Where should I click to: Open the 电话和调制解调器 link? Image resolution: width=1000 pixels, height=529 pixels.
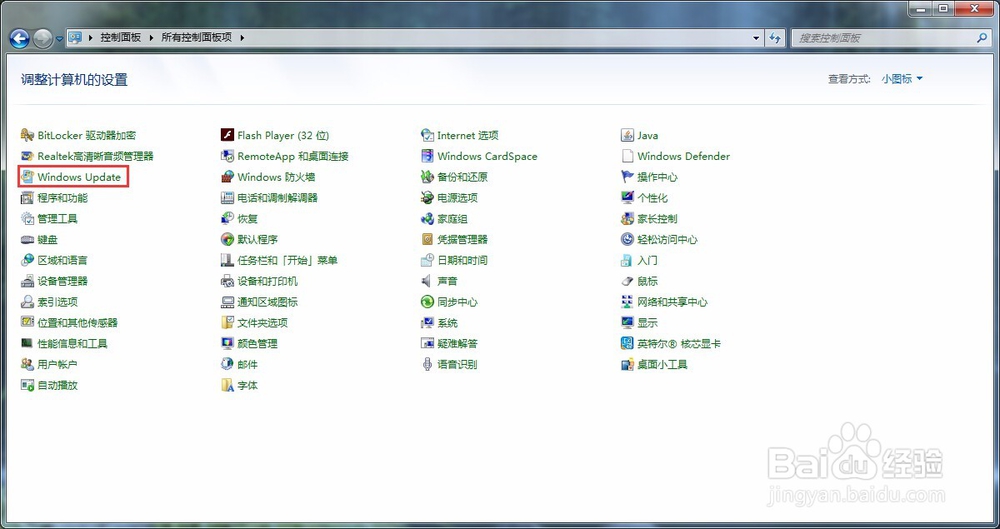pyautogui.click(x=277, y=198)
